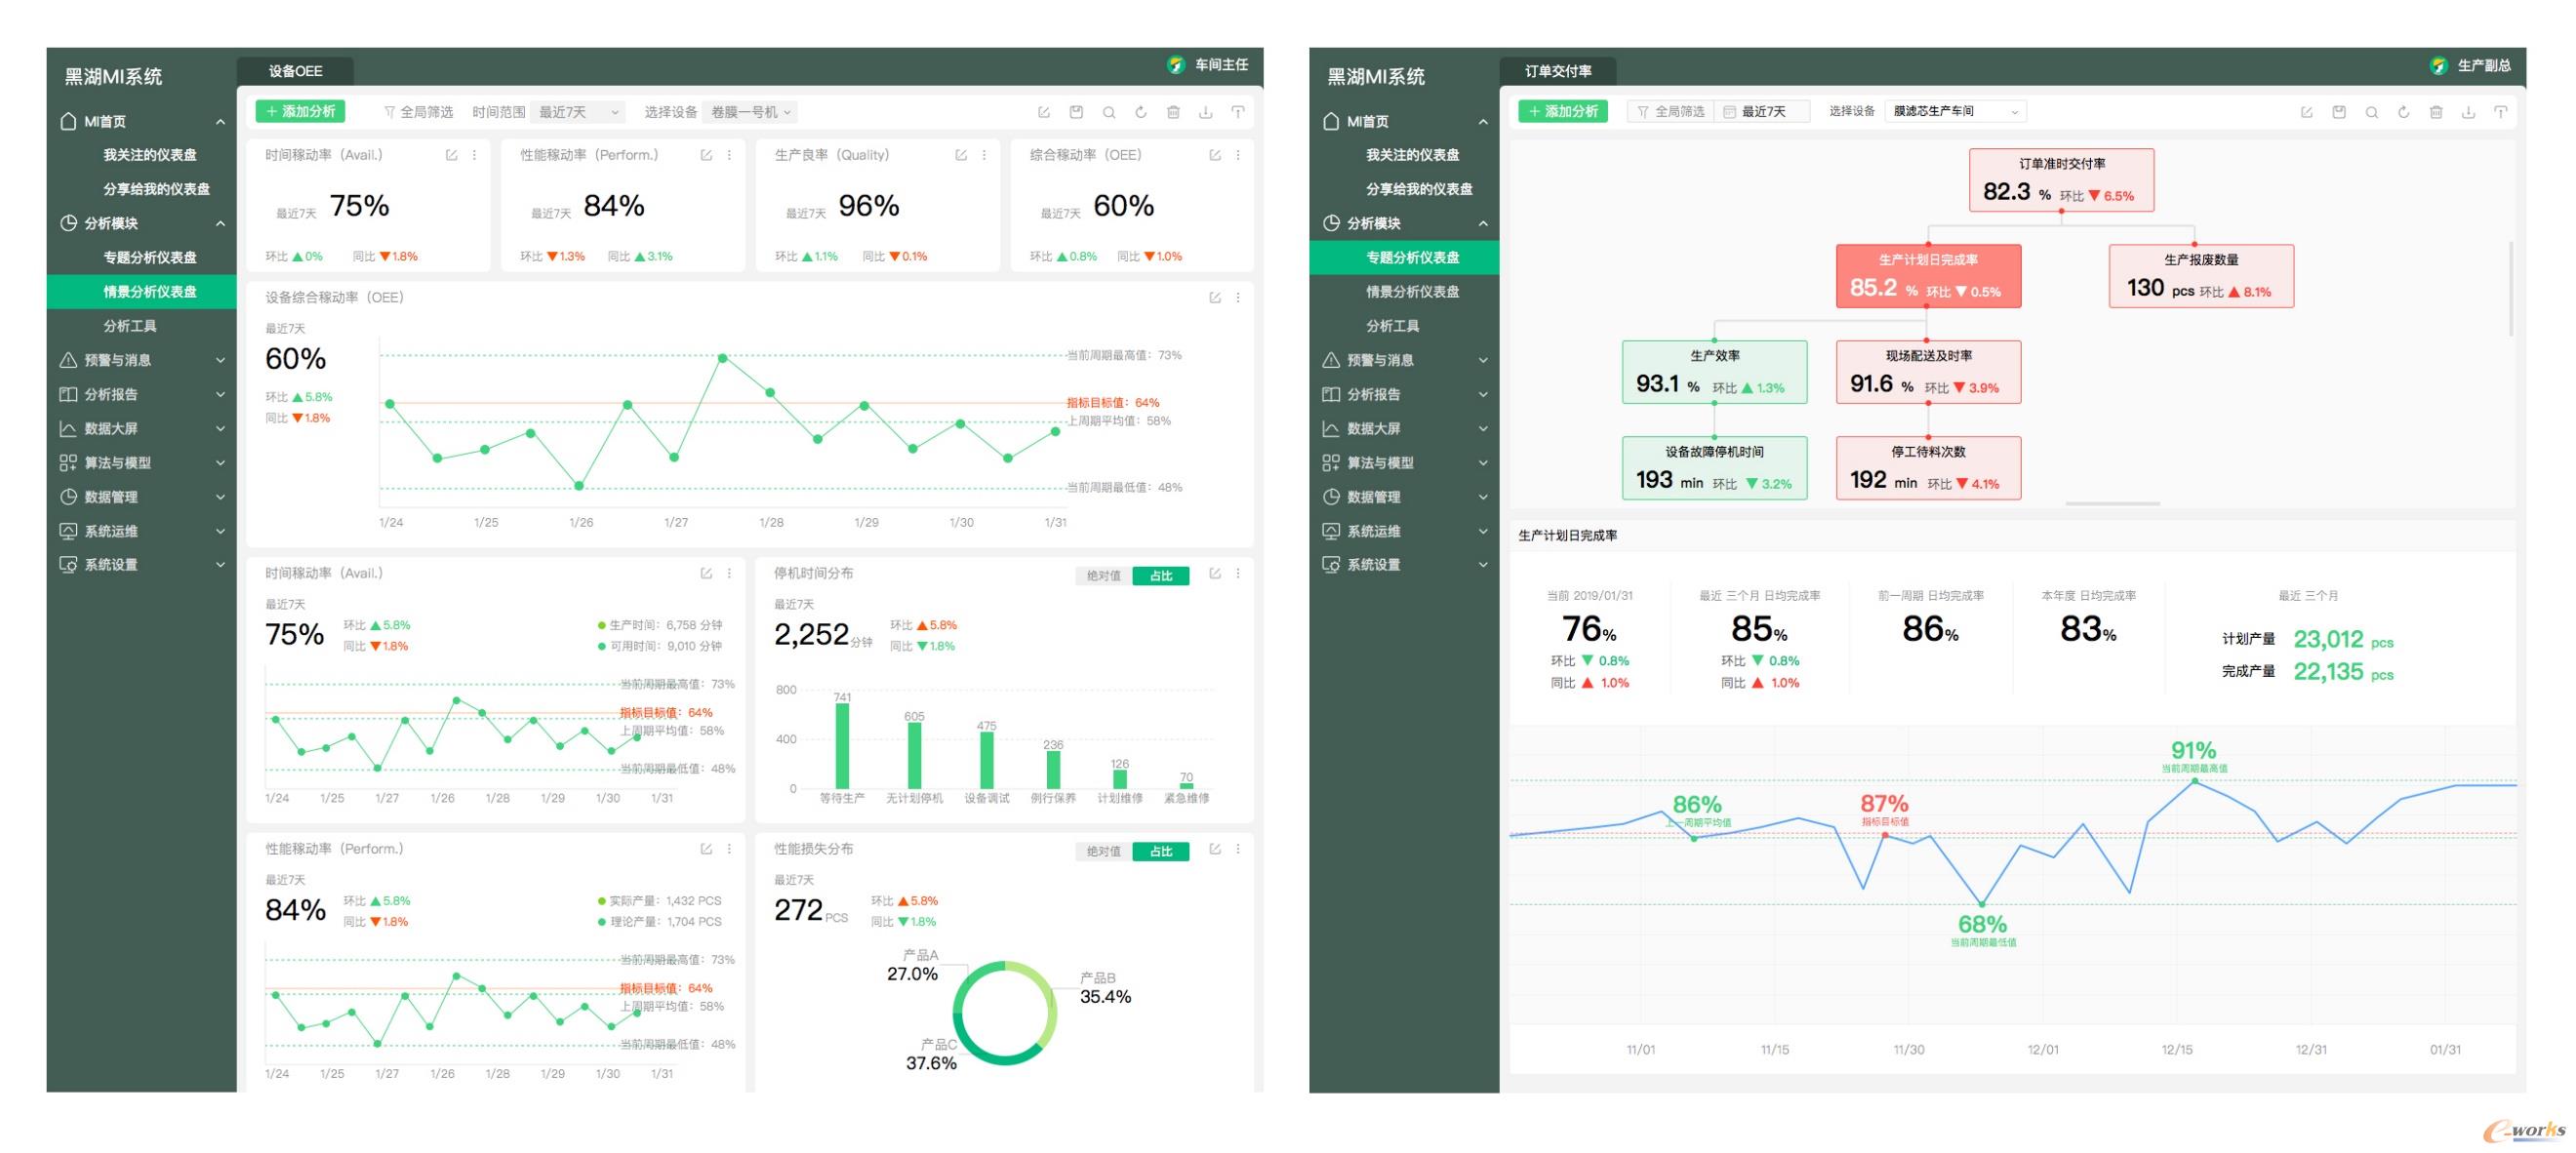
Task: Open the 卷膜一号机 device dropdown
Action: 750,112
